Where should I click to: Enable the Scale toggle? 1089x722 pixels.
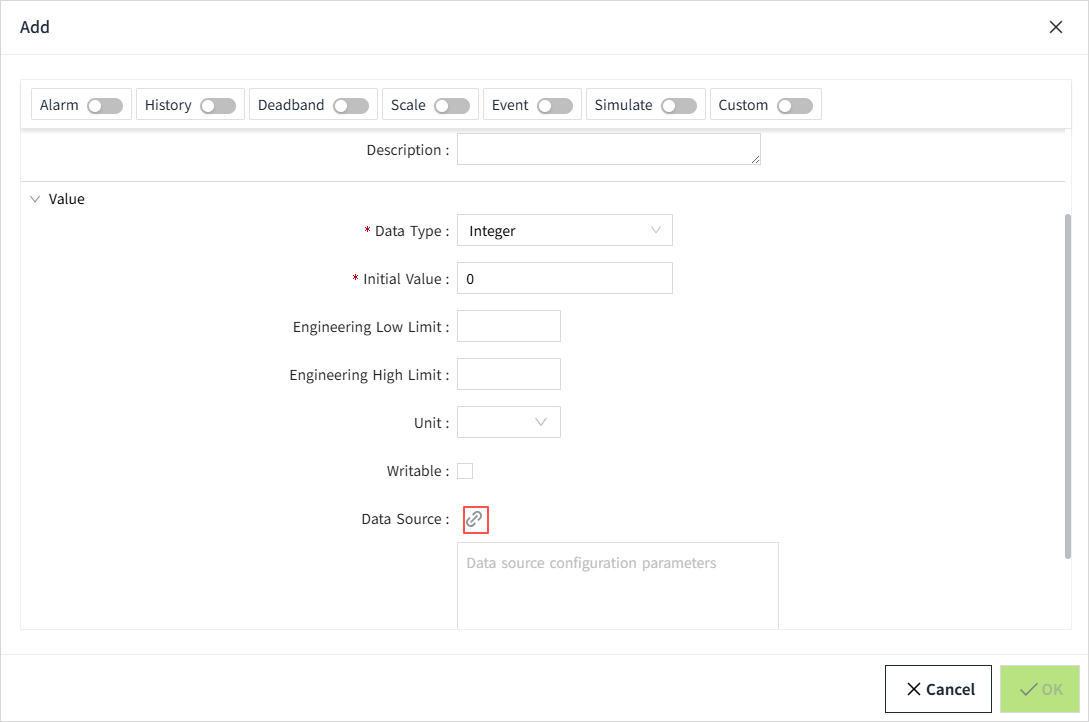point(452,106)
